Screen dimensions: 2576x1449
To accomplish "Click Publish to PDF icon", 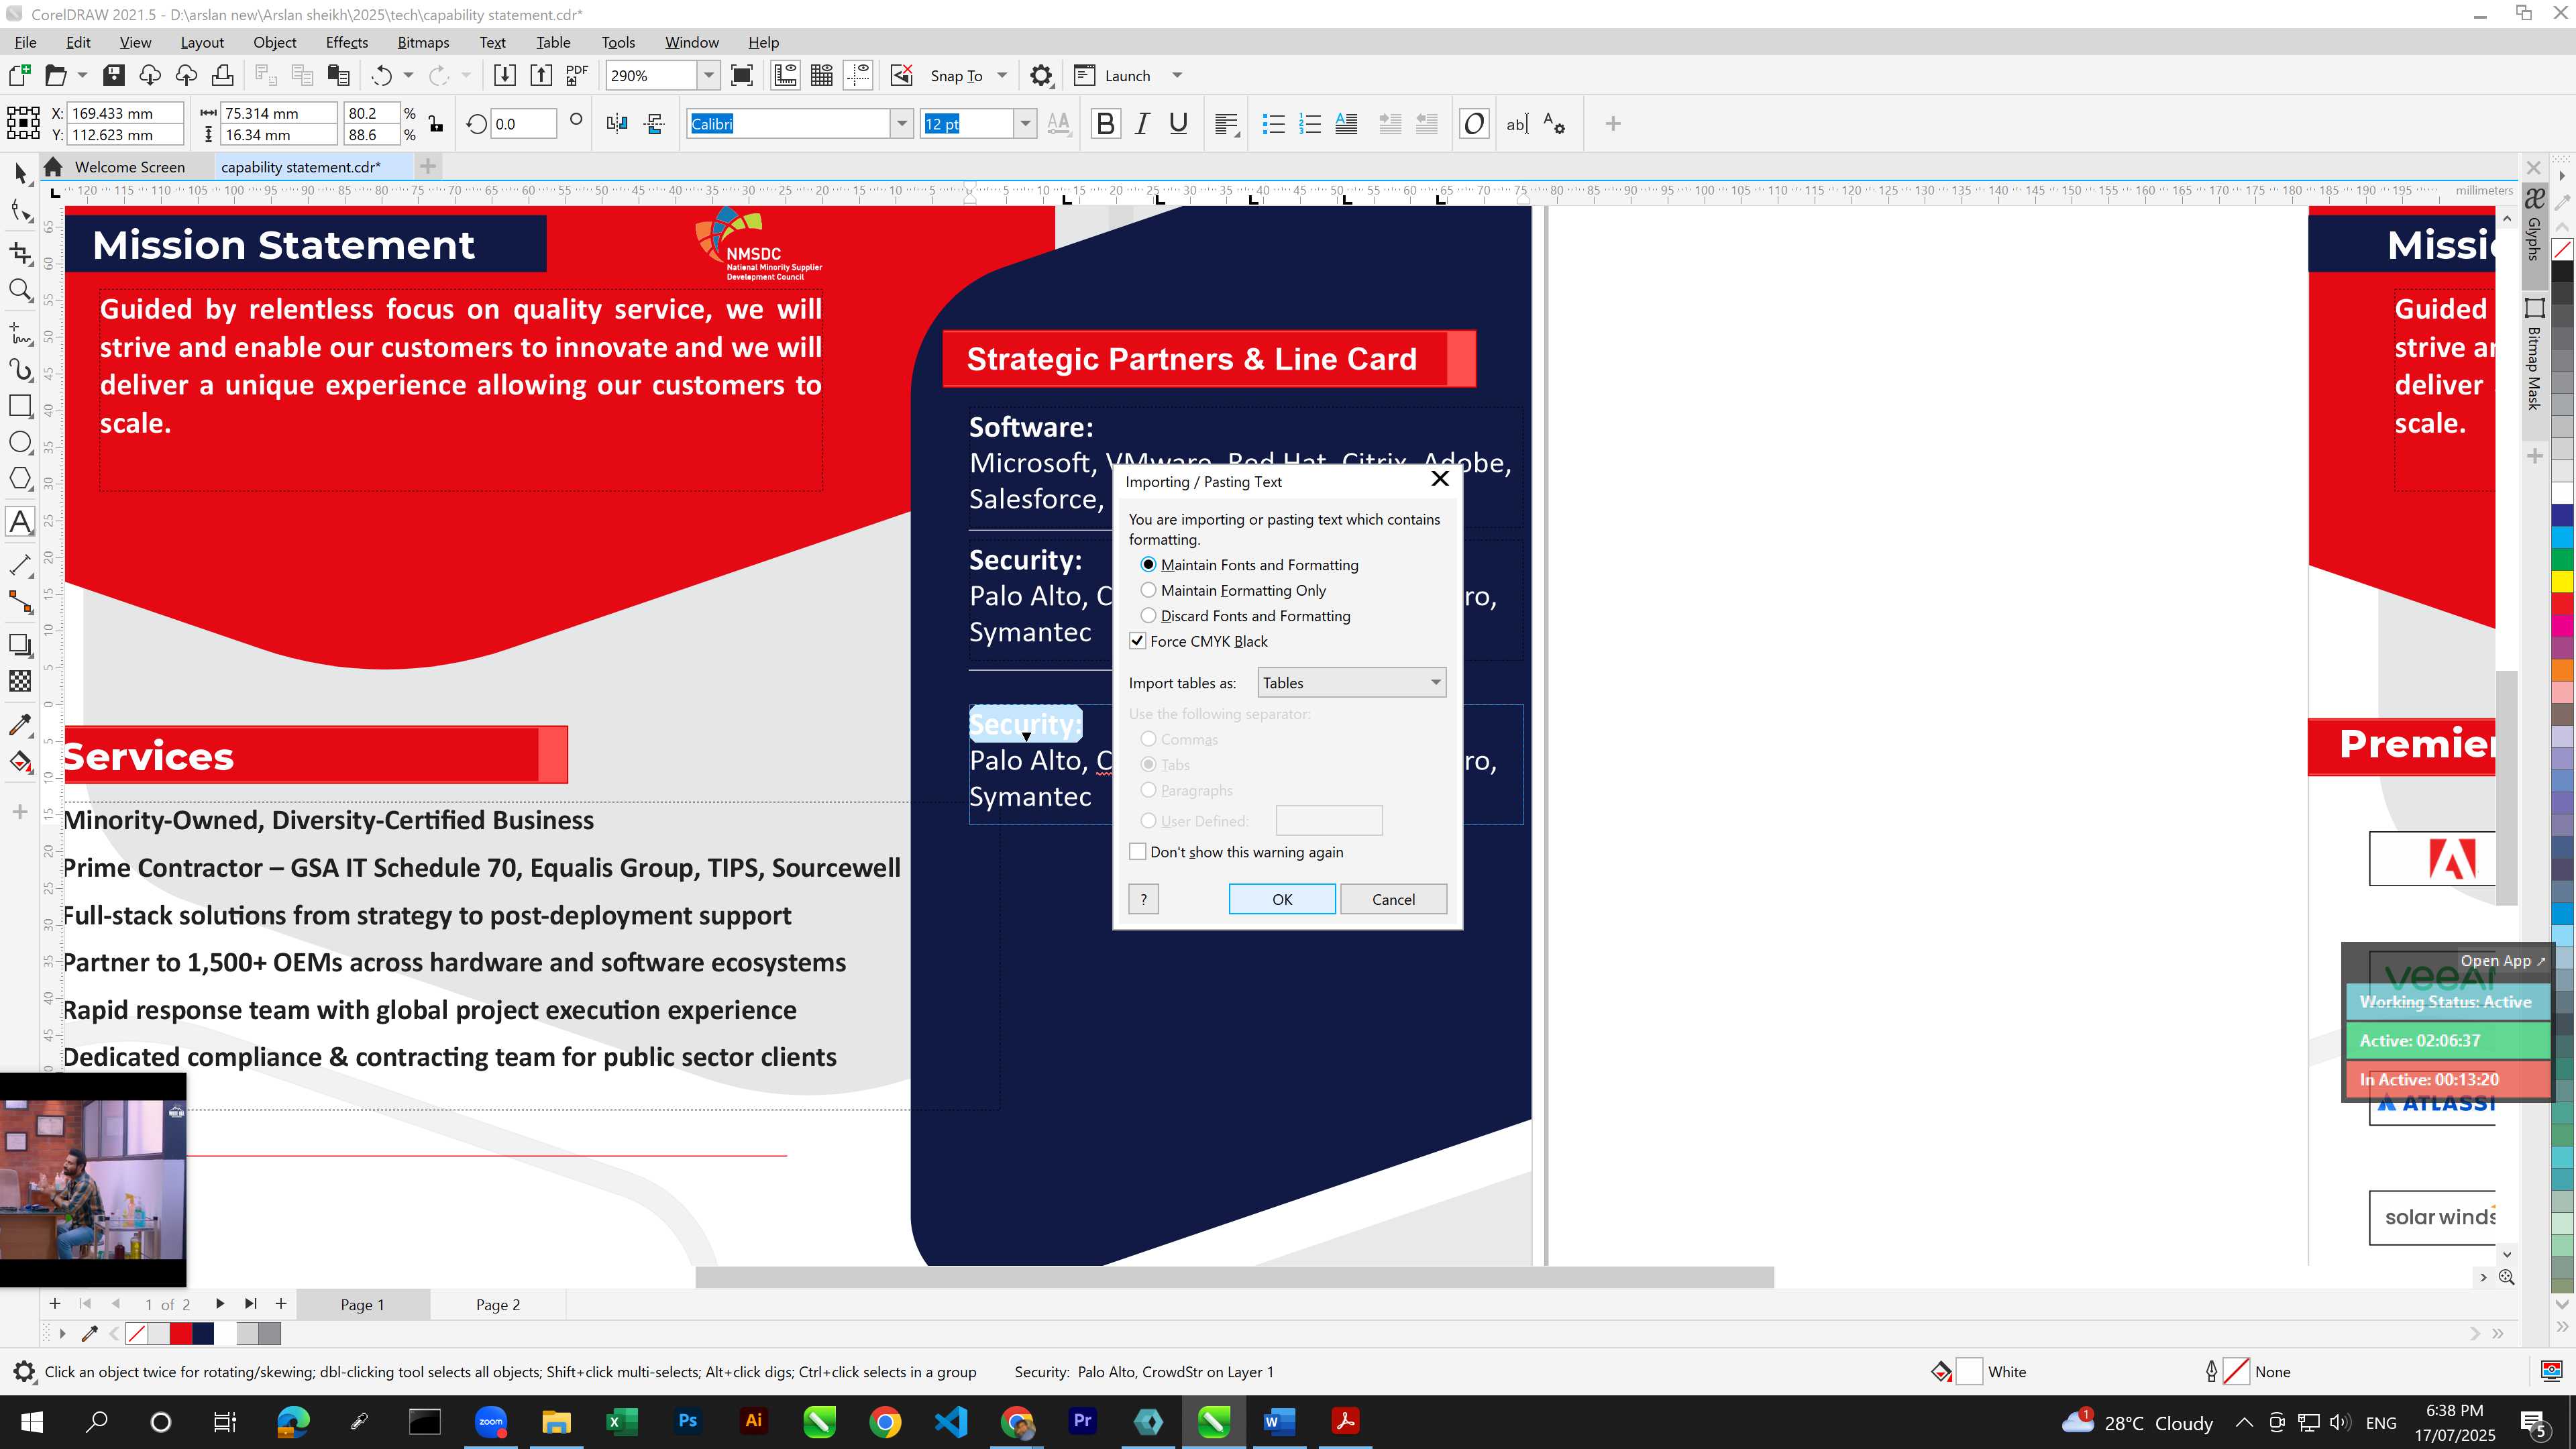I will (x=577, y=75).
